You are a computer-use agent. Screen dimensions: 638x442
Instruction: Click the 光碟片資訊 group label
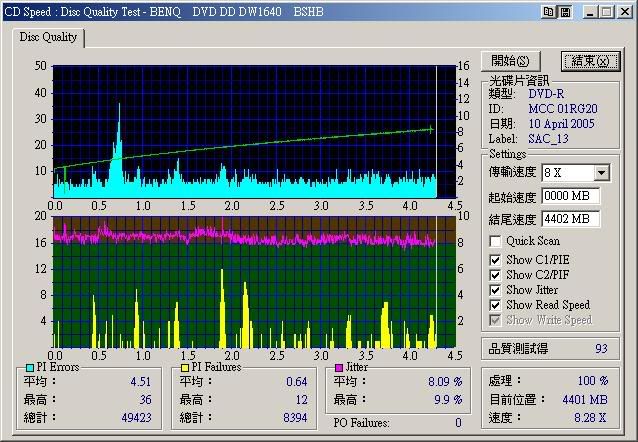pos(519,81)
